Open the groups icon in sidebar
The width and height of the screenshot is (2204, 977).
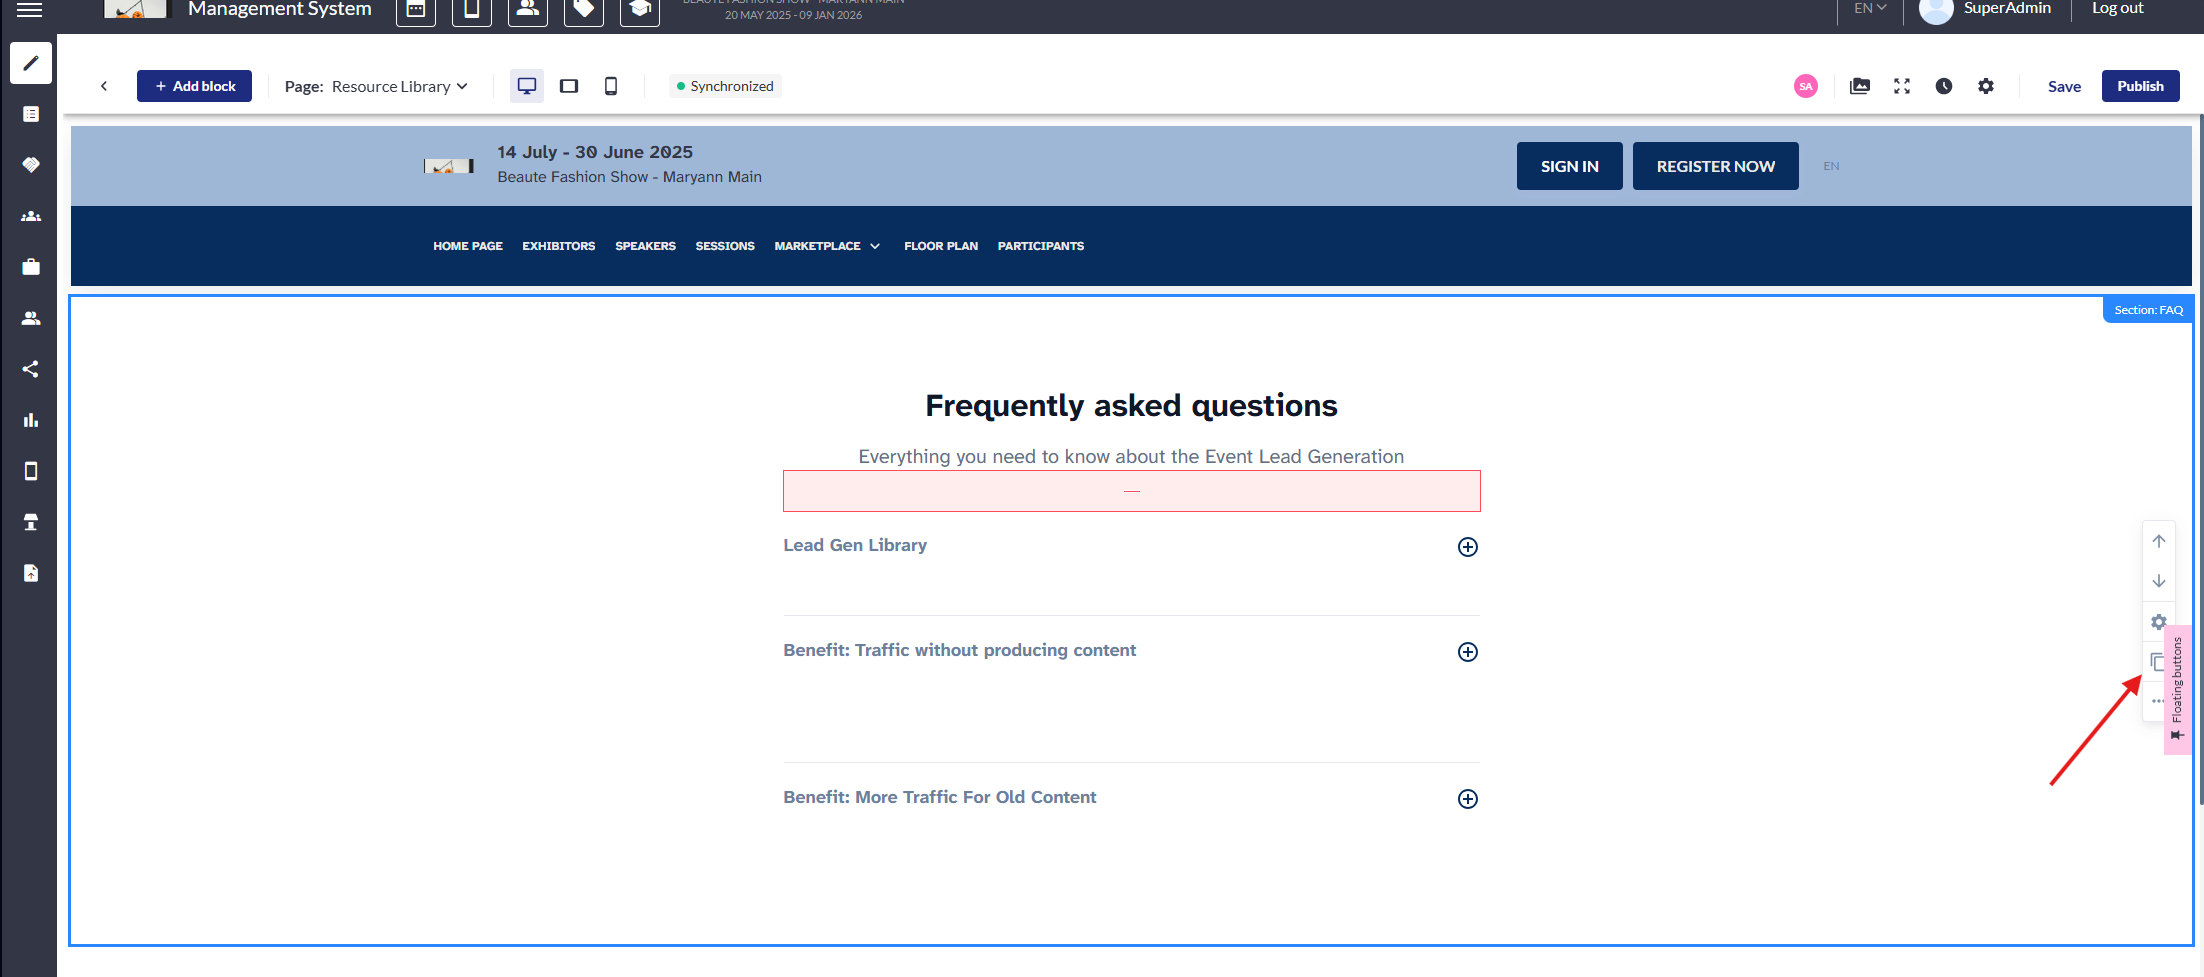tap(31, 216)
